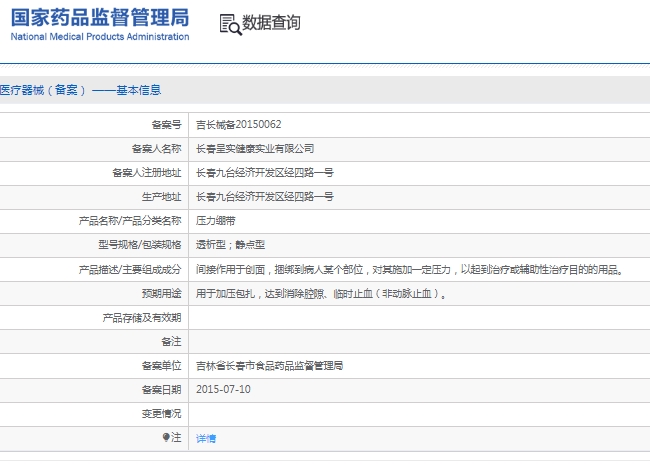Select the company name 长春呈实健康实业有限公司

click(x=255, y=148)
